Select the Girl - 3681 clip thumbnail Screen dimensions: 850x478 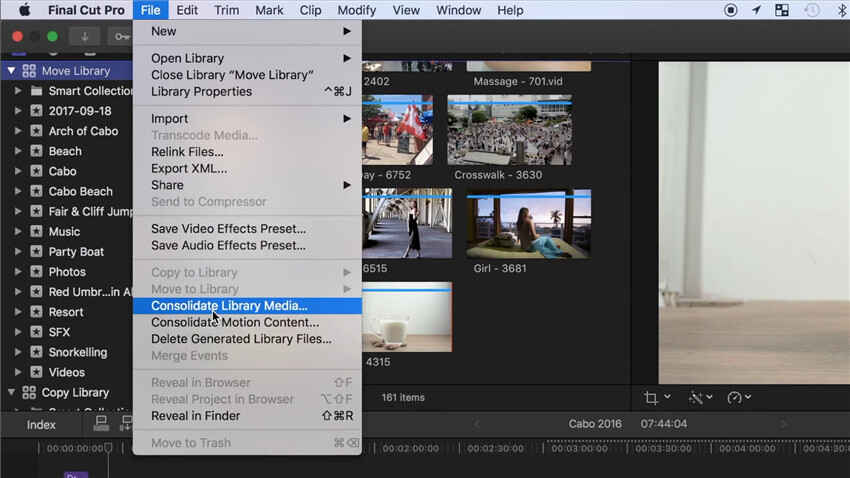pyautogui.click(x=529, y=224)
